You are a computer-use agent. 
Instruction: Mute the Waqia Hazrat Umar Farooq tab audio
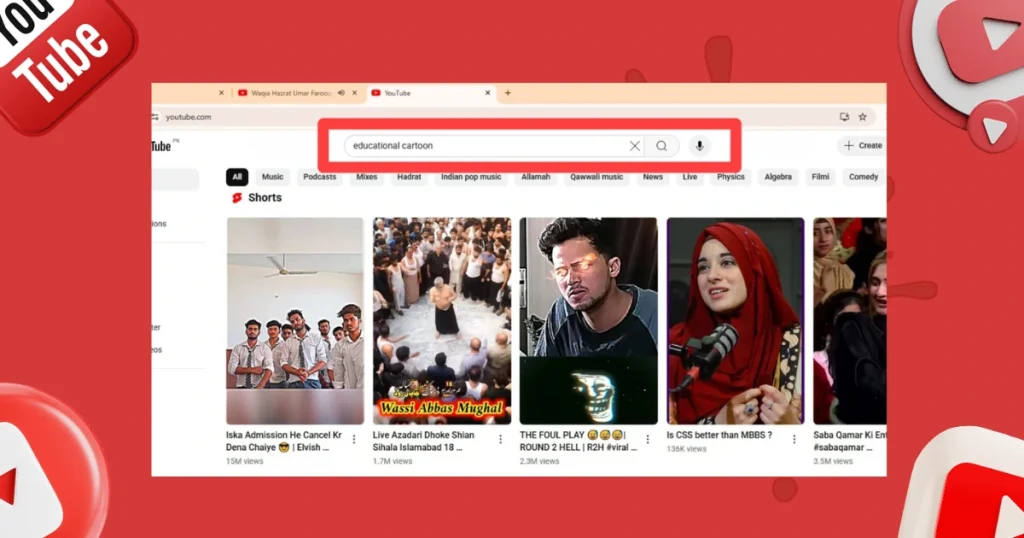pyautogui.click(x=342, y=93)
